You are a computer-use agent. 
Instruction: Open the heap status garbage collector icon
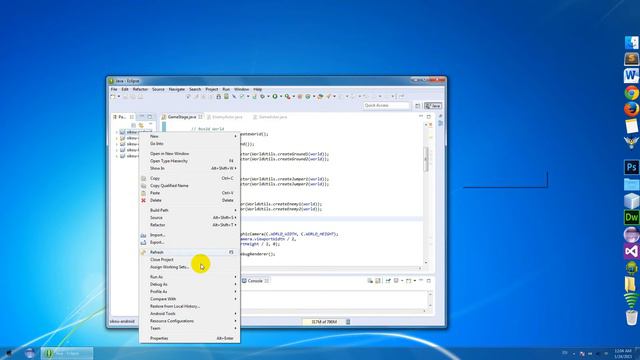click(348, 322)
